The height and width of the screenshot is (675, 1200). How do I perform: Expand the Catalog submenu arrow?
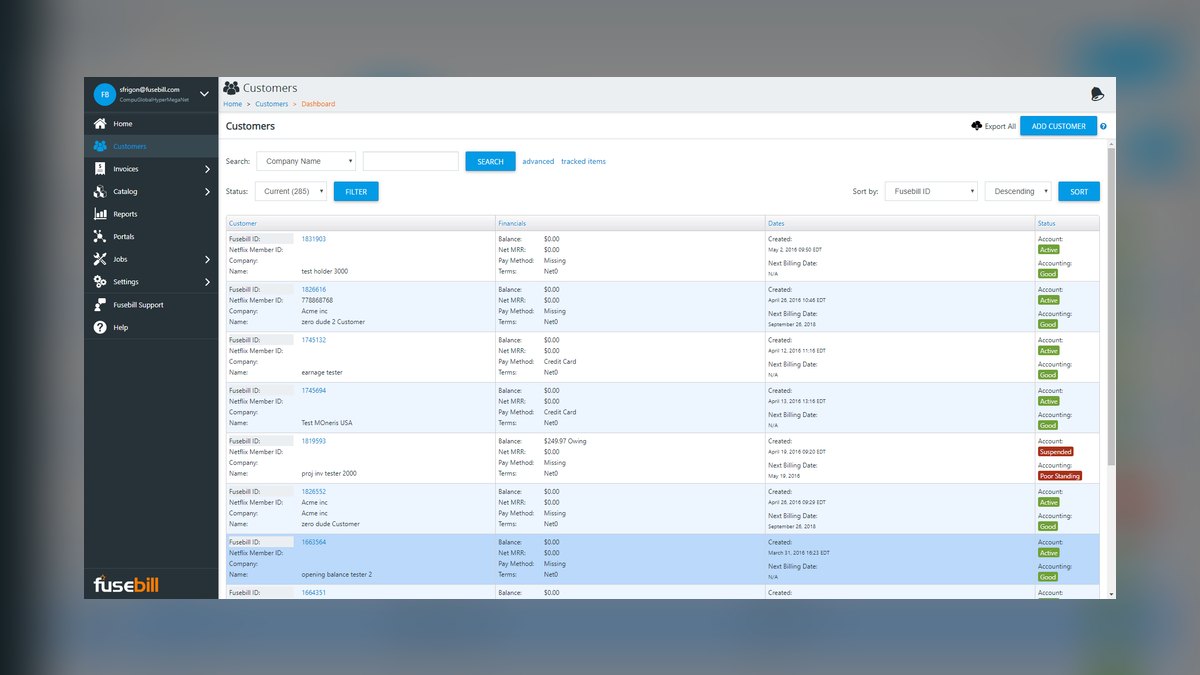click(207, 191)
